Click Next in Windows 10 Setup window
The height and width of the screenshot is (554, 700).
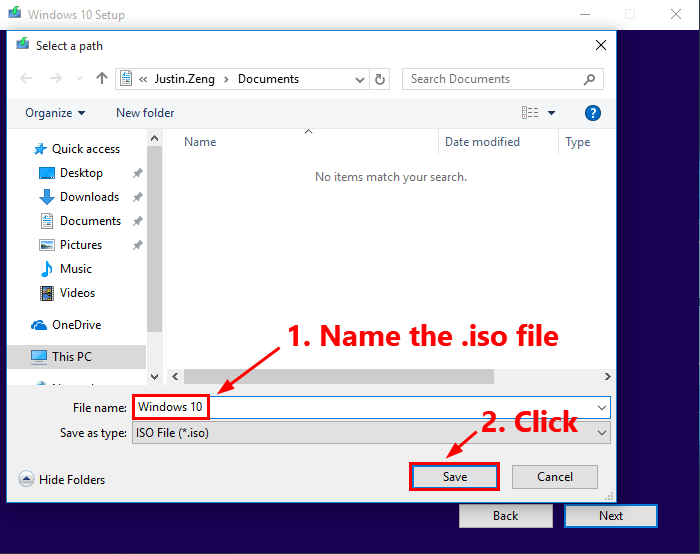(611, 516)
